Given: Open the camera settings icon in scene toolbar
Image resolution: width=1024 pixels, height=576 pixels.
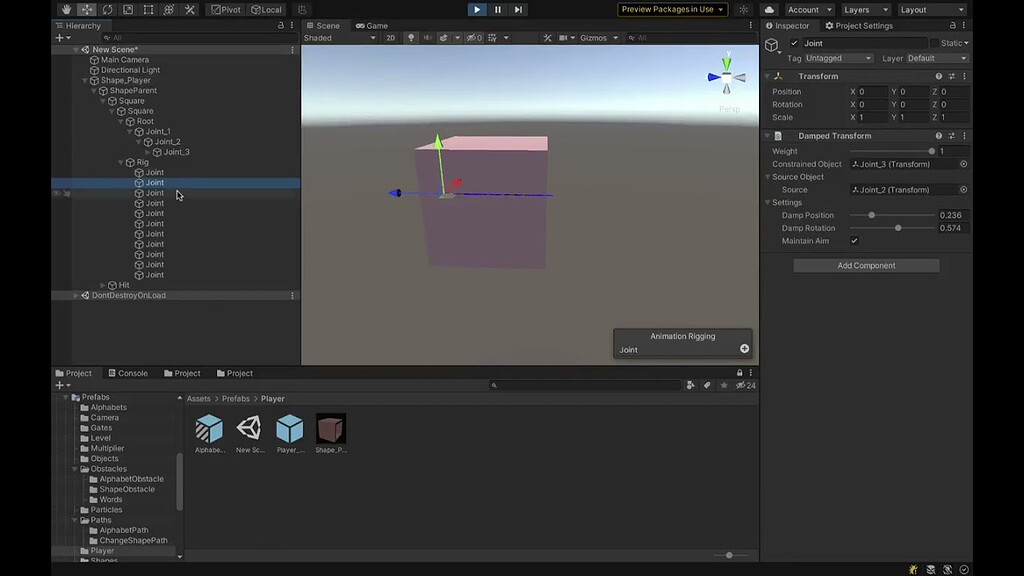Looking at the screenshot, I should (562, 37).
